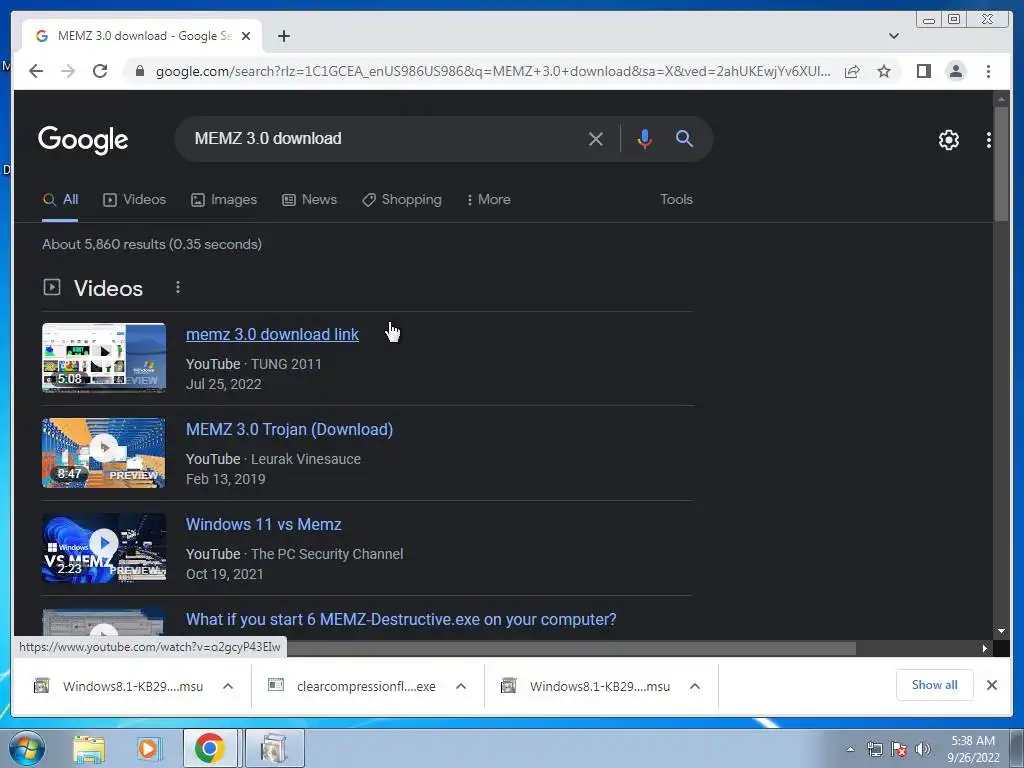Click the Chrome taskbar icon
Image resolution: width=1024 pixels, height=768 pixels.
coord(210,748)
